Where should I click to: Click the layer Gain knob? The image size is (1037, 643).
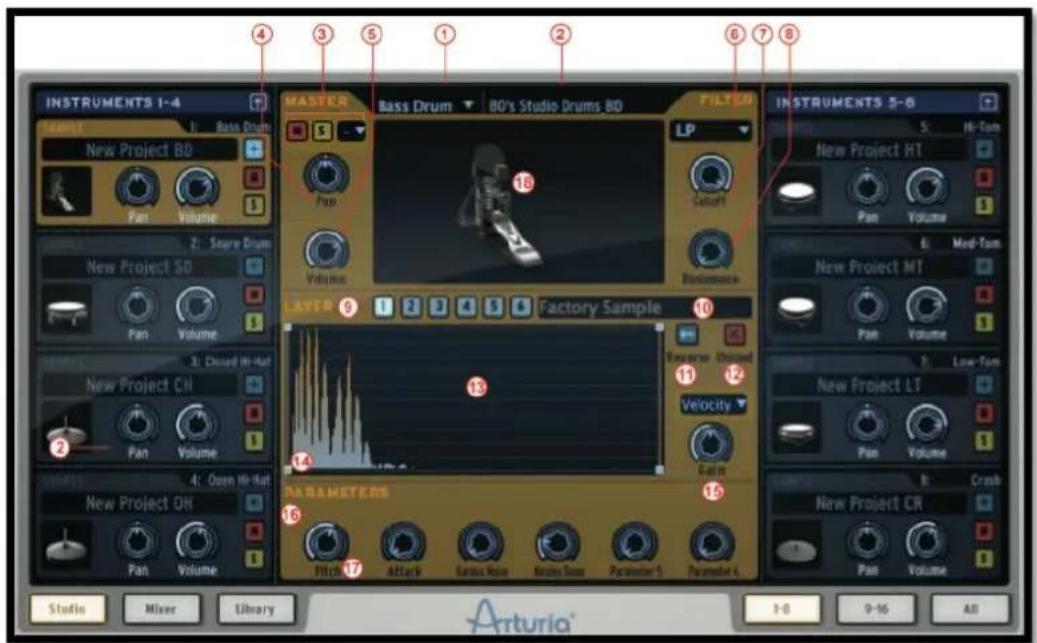(x=711, y=444)
